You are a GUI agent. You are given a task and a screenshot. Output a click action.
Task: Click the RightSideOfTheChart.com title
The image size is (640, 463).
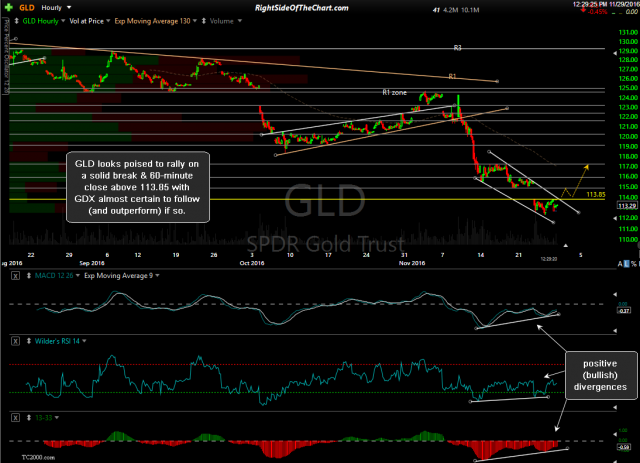[302, 8]
